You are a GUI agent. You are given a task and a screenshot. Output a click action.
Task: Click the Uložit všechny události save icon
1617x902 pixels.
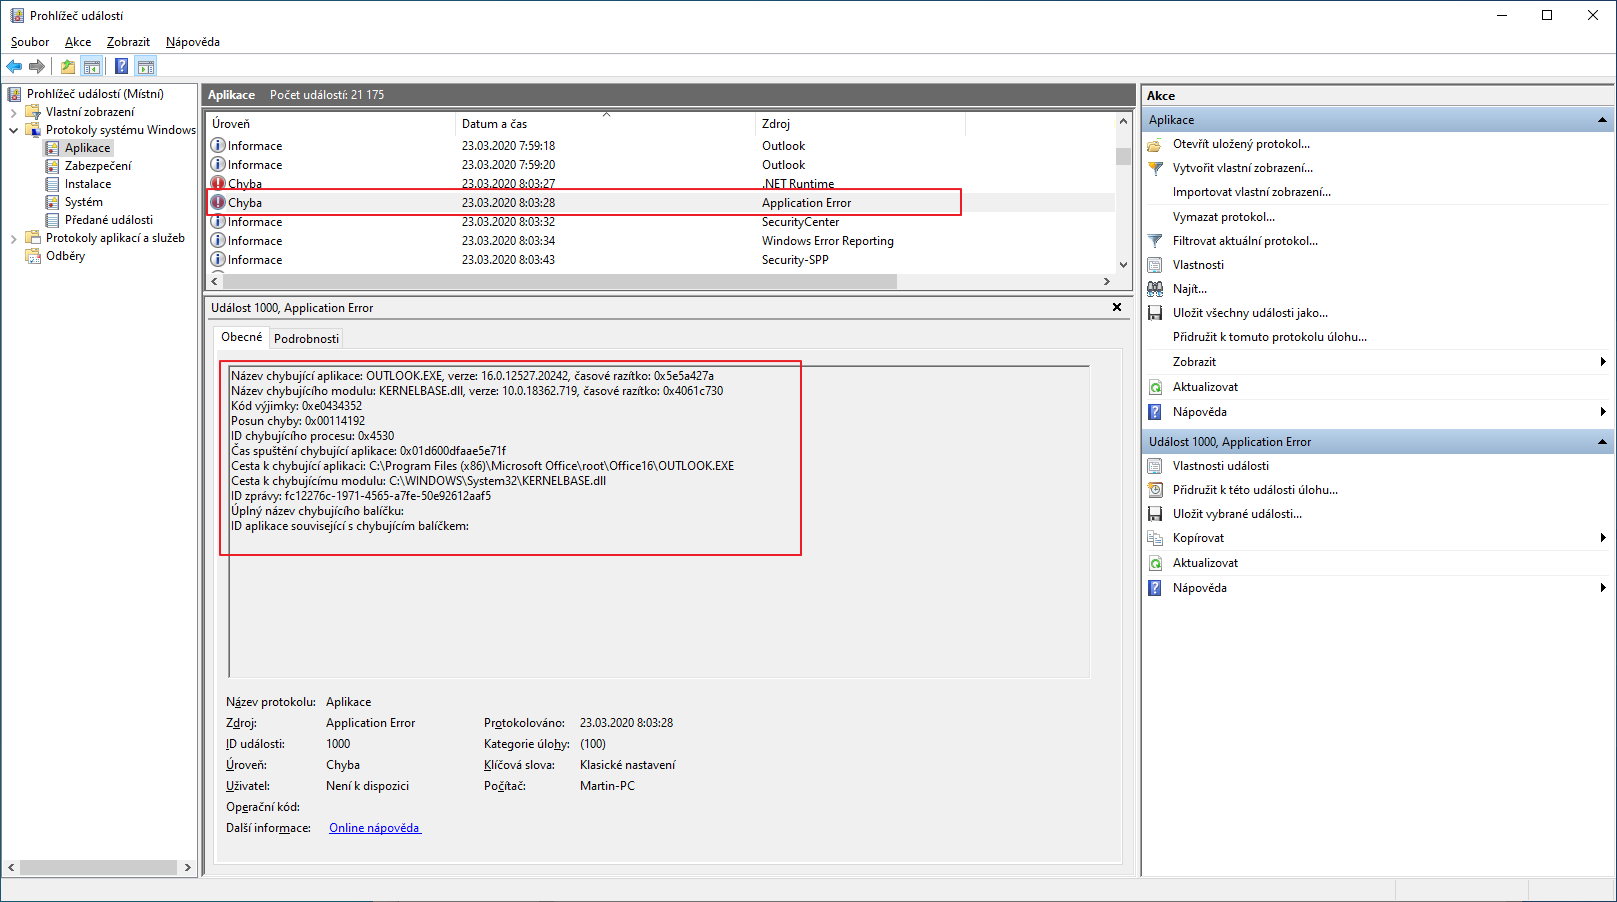pyautogui.click(x=1155, y=313)
